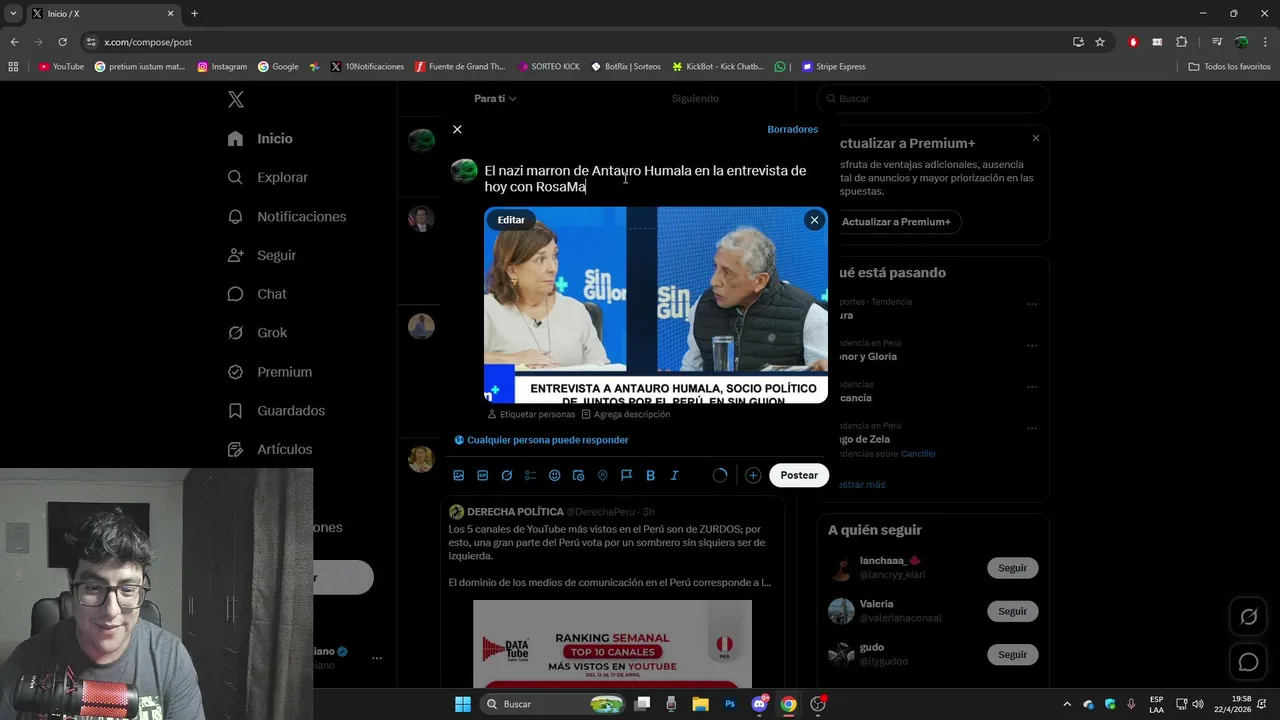Open Notificaciones in sidebar
1280x720 pixels.
click(x=287, y=216)
